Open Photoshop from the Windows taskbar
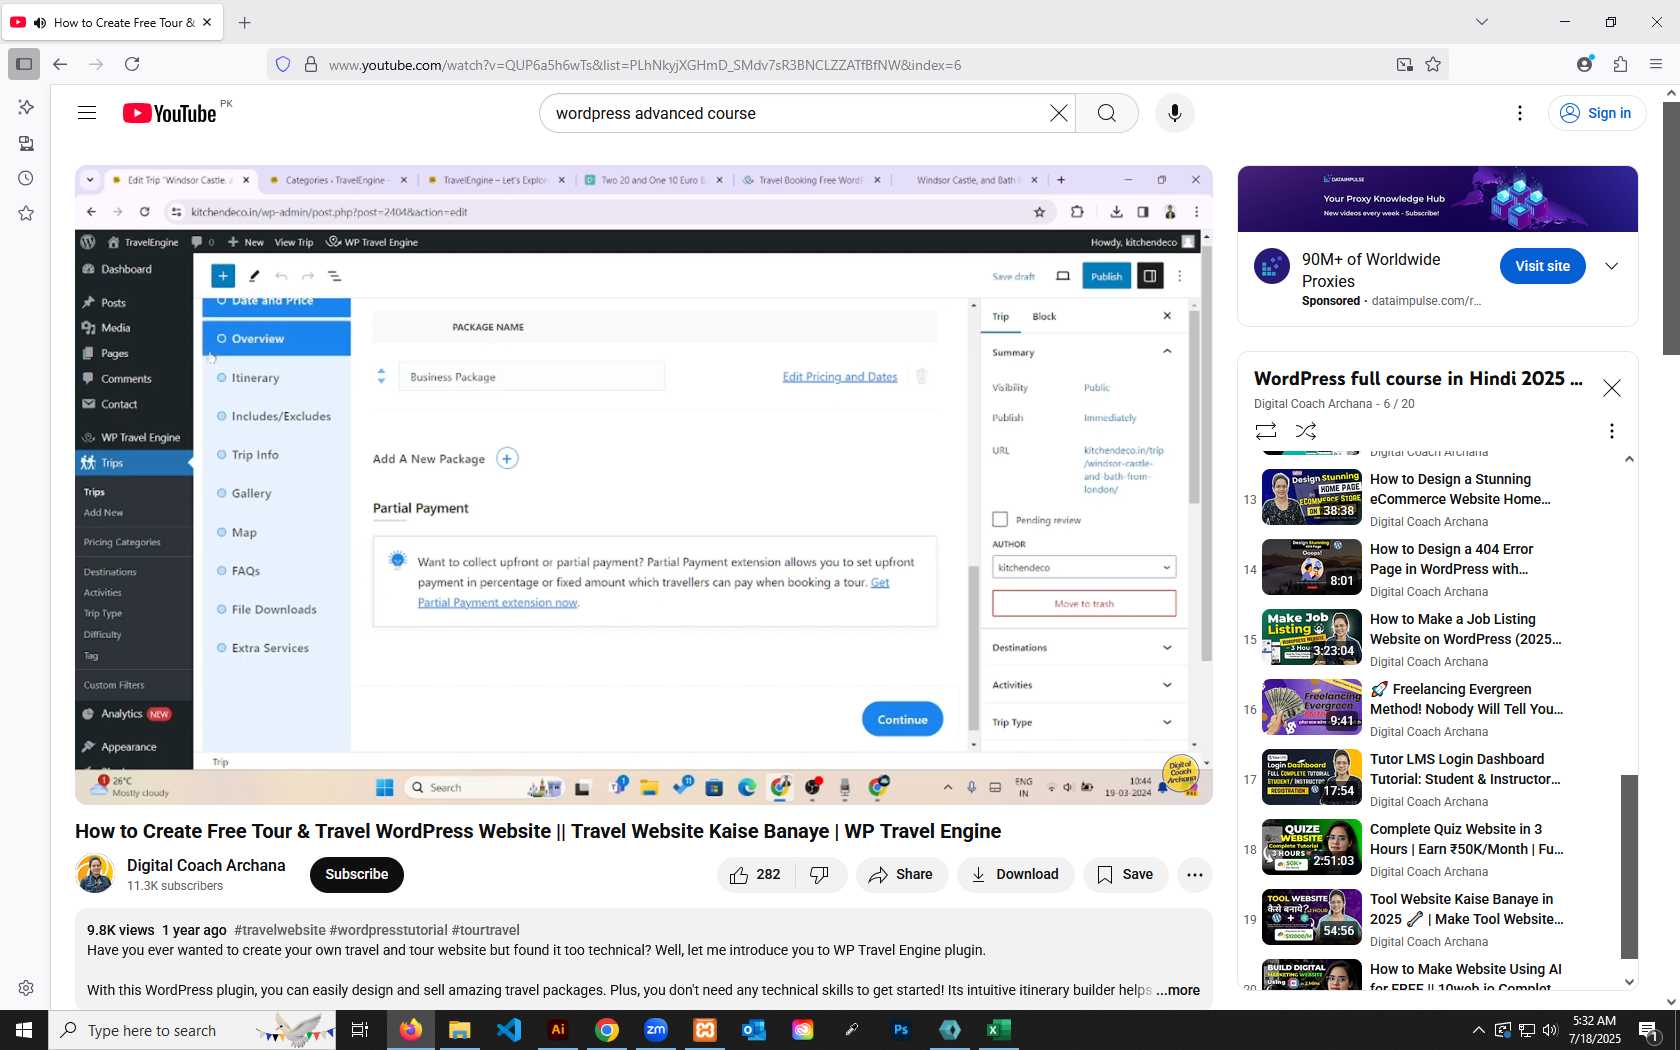 (901, 1029)
